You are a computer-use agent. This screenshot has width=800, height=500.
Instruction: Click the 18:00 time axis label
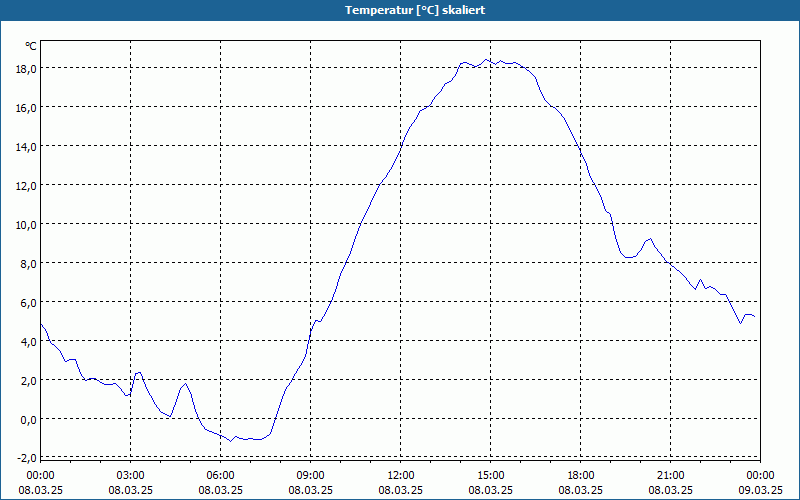click(x=581, y=476)
